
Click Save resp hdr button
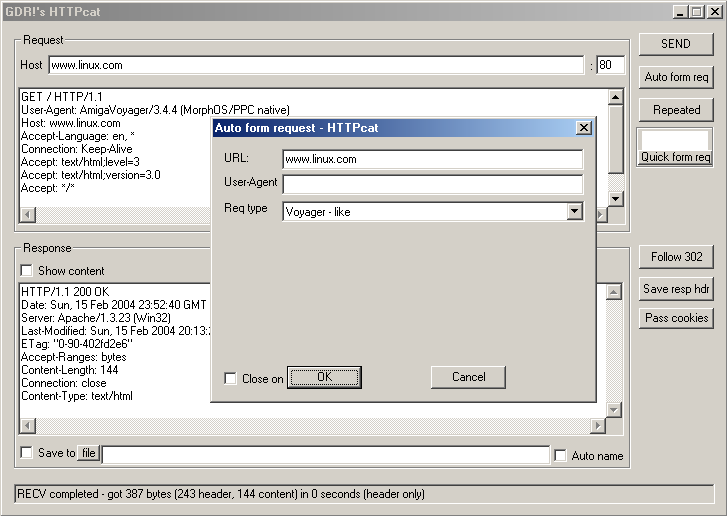pyautogui.click(x=676, y=289)
